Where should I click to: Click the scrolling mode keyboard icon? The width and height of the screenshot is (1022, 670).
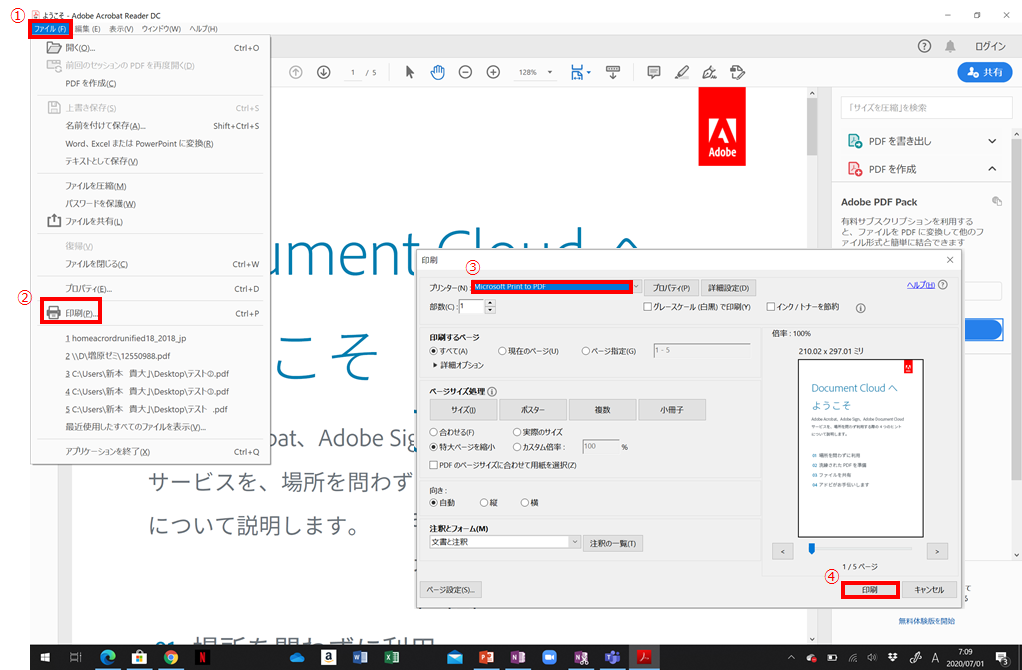(613, 72)
